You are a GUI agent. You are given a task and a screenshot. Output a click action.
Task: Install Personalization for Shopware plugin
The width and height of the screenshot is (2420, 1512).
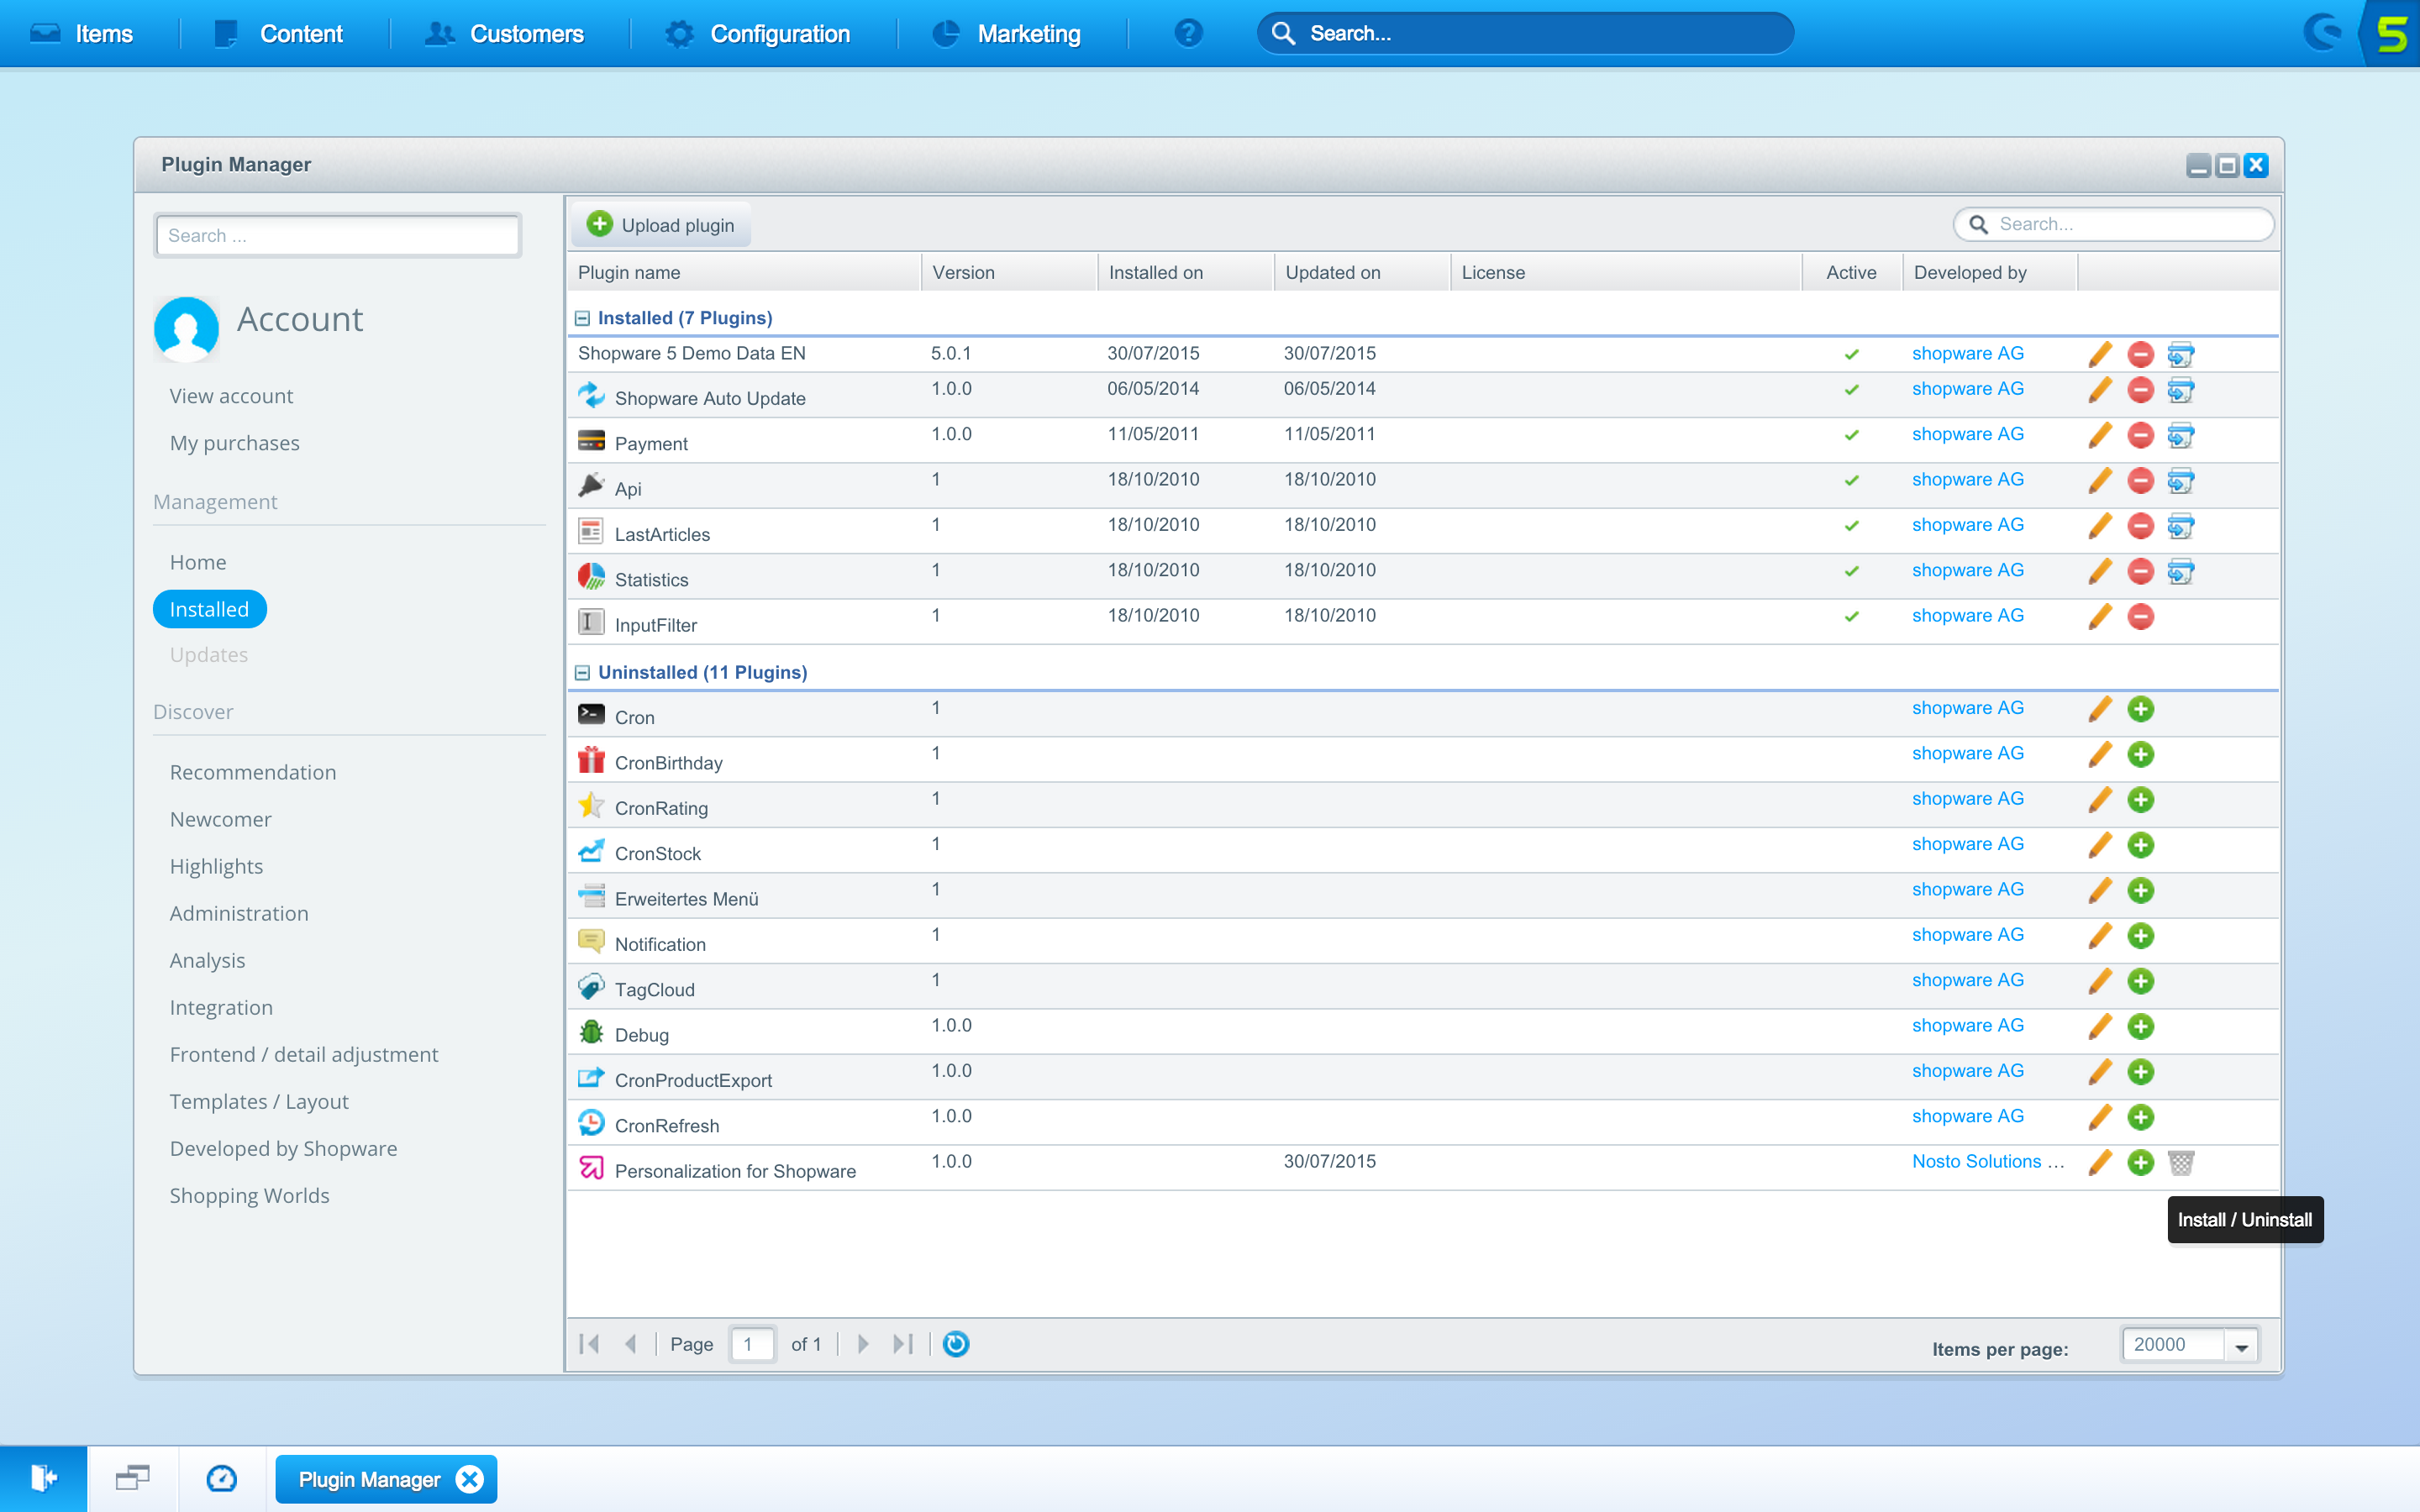click(x=2140, y=1162)
